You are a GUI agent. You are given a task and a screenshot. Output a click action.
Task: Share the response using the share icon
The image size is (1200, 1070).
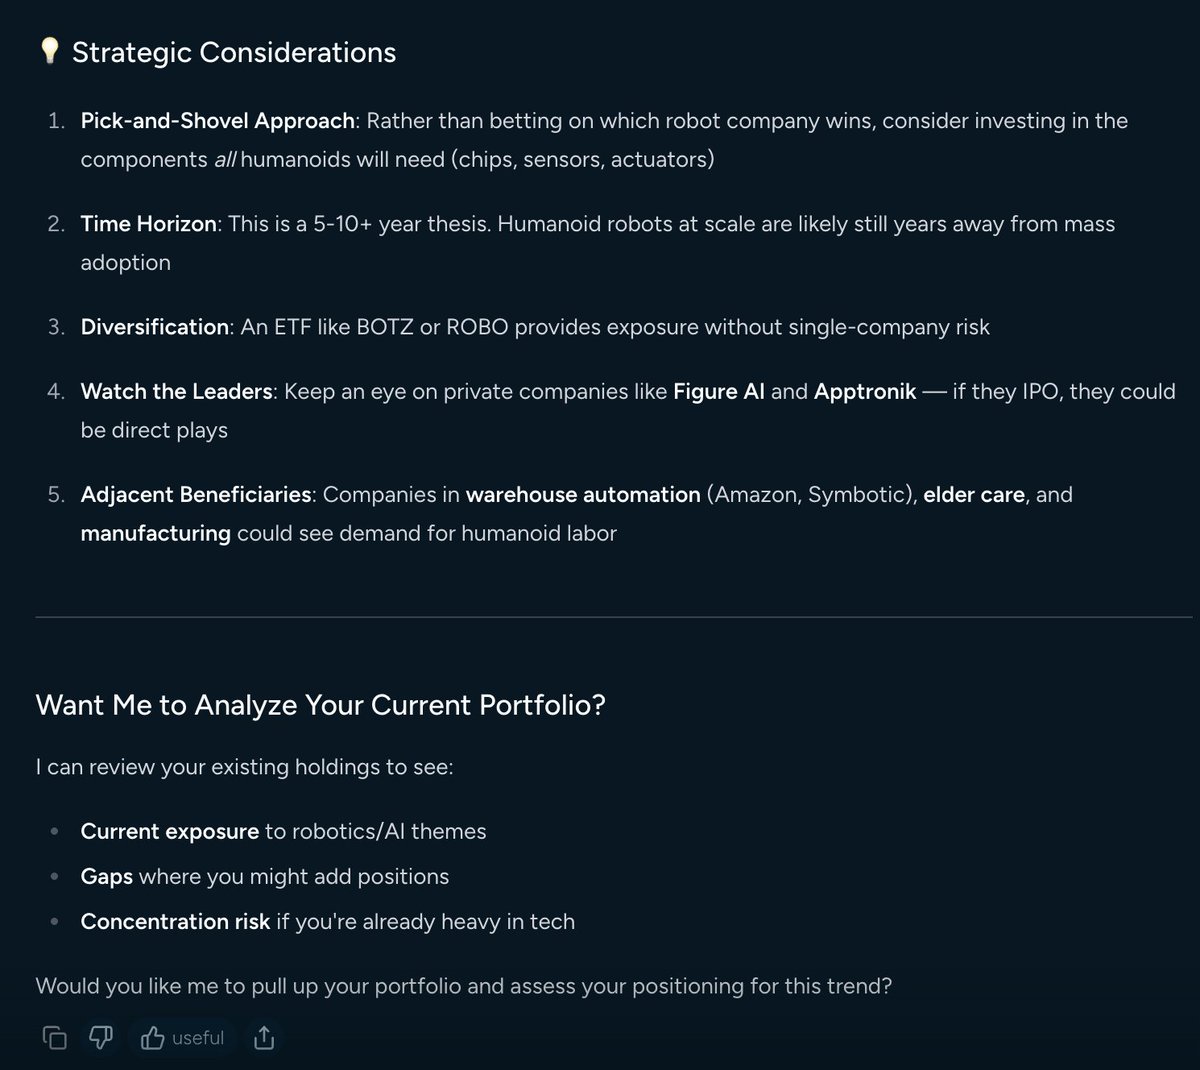point(264,1038)
